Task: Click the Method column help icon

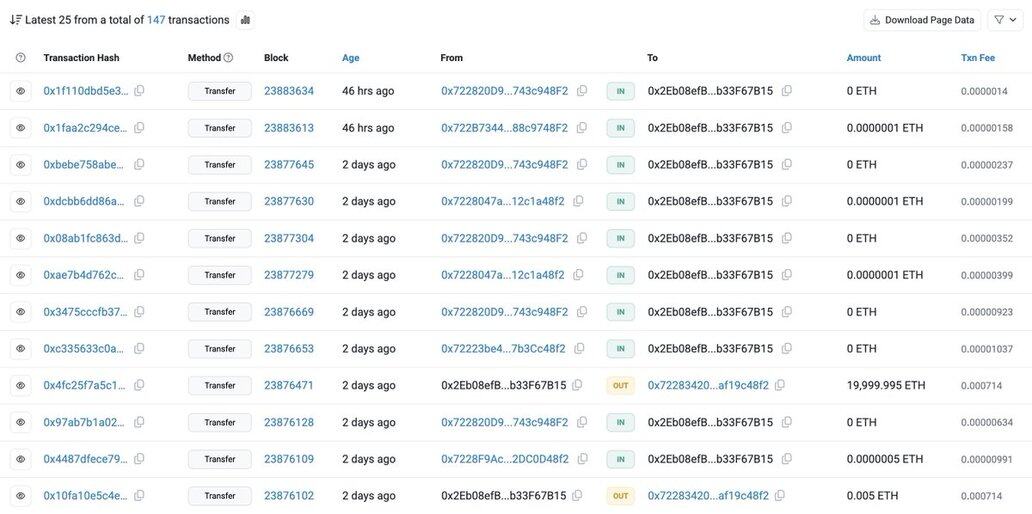Action: click(228, 58)
